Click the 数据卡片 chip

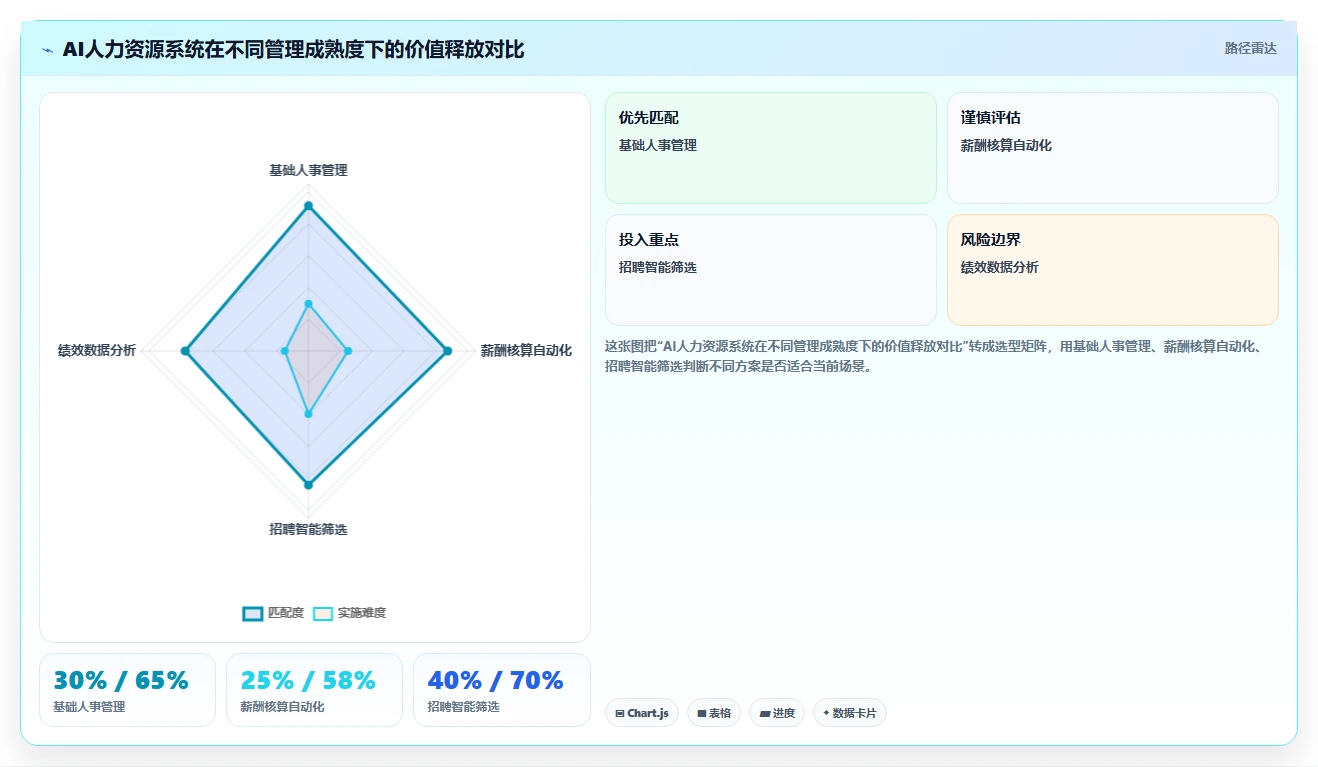click(x=850, y=713)
